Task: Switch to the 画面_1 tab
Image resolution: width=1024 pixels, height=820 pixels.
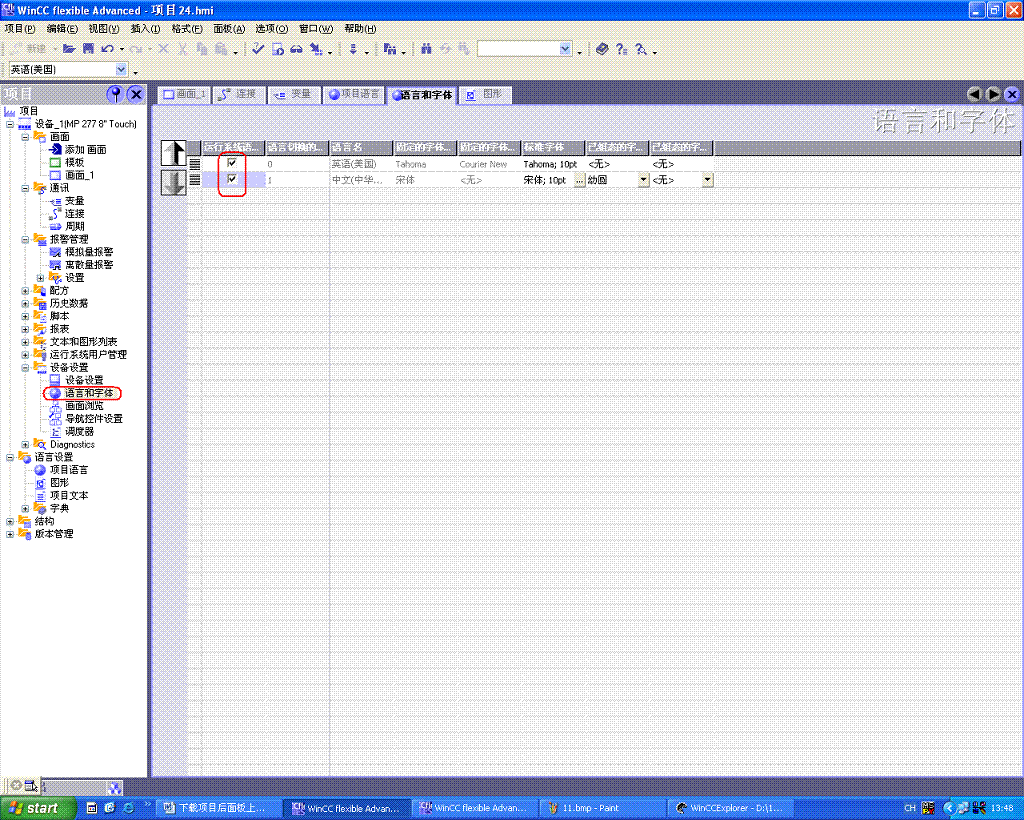Action: 184,95
